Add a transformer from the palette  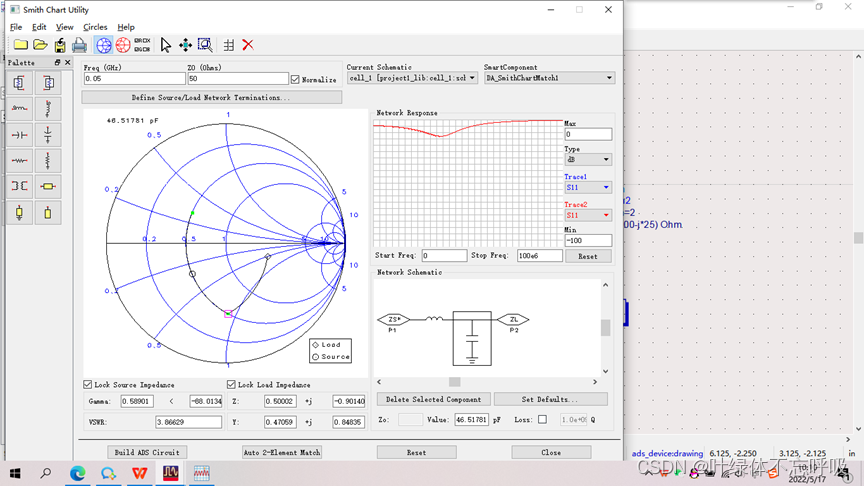[19, 186]
